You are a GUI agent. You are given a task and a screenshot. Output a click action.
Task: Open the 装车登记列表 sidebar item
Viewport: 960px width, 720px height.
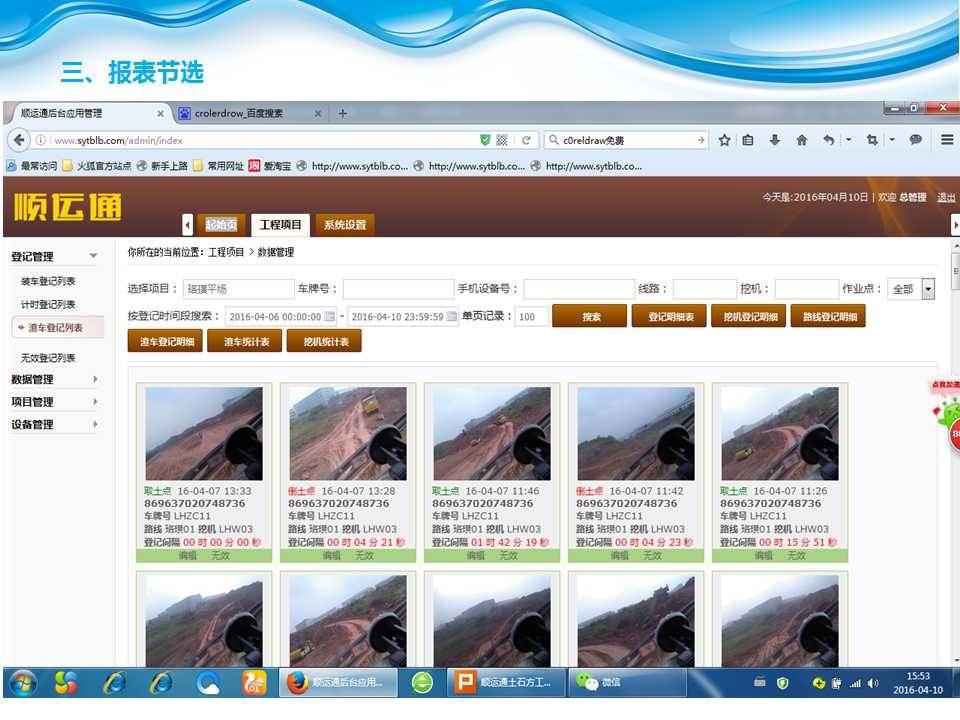(x=48, y=281)
